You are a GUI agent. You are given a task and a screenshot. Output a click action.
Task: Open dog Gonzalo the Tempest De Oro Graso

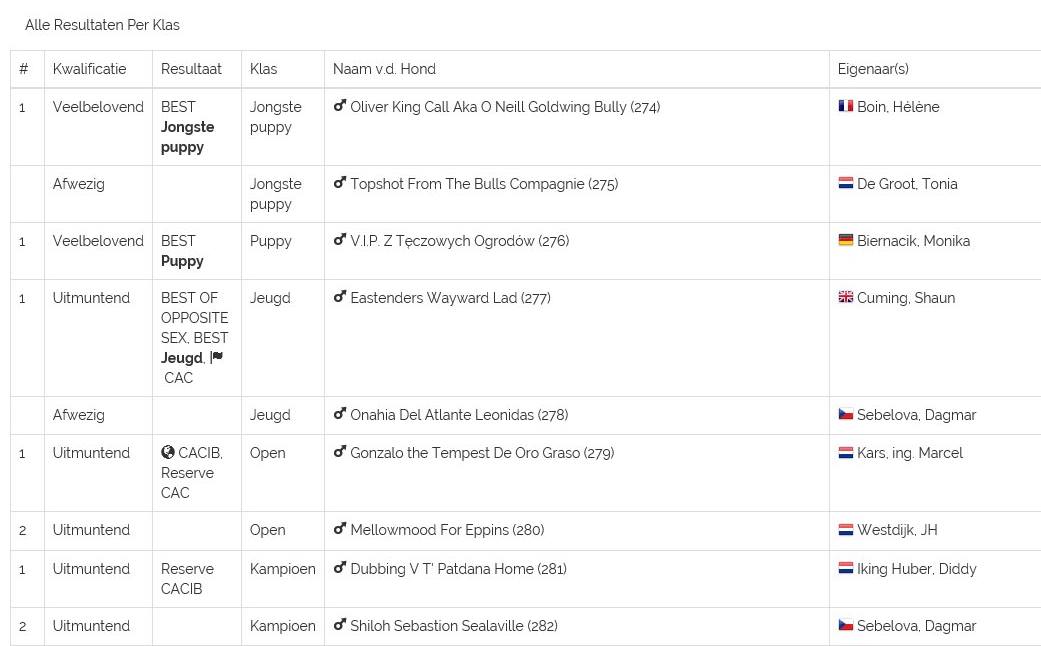(x=482, y=453)
